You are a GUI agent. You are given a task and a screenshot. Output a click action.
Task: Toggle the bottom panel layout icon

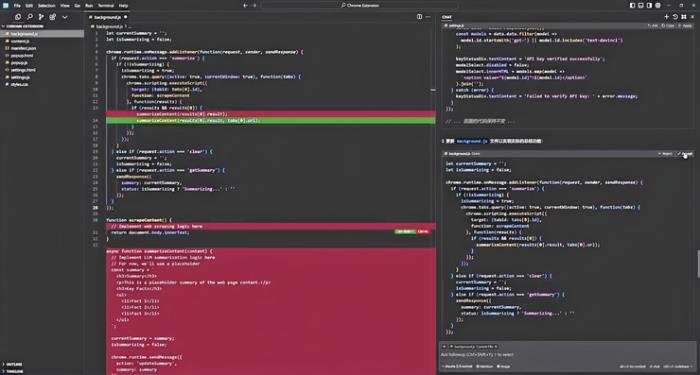point(641,5)
